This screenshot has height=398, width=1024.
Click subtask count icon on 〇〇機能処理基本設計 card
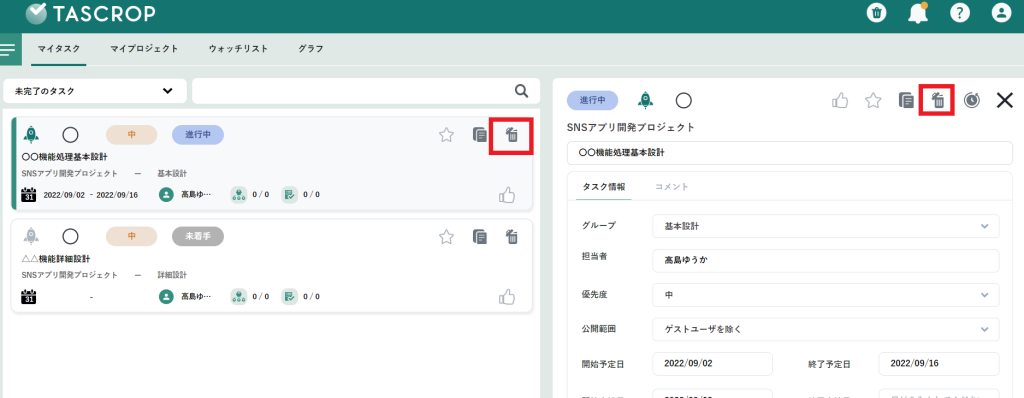239,194
